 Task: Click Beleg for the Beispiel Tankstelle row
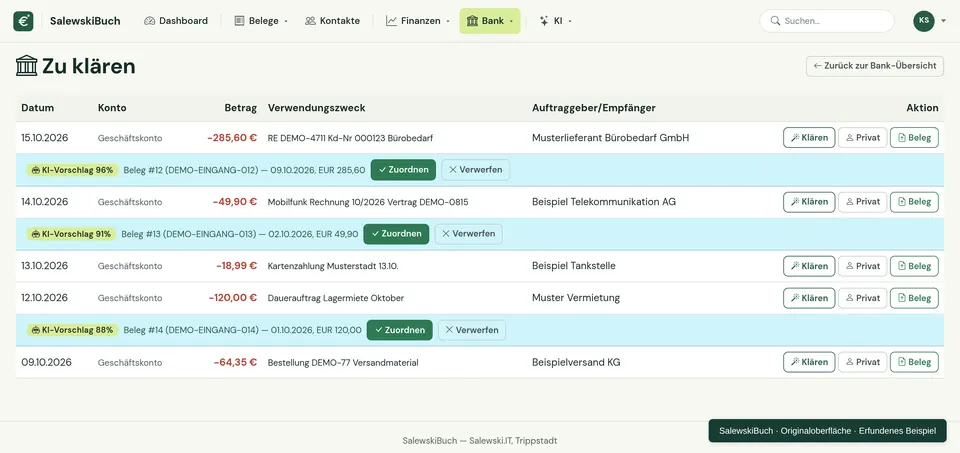pos(914,266)
